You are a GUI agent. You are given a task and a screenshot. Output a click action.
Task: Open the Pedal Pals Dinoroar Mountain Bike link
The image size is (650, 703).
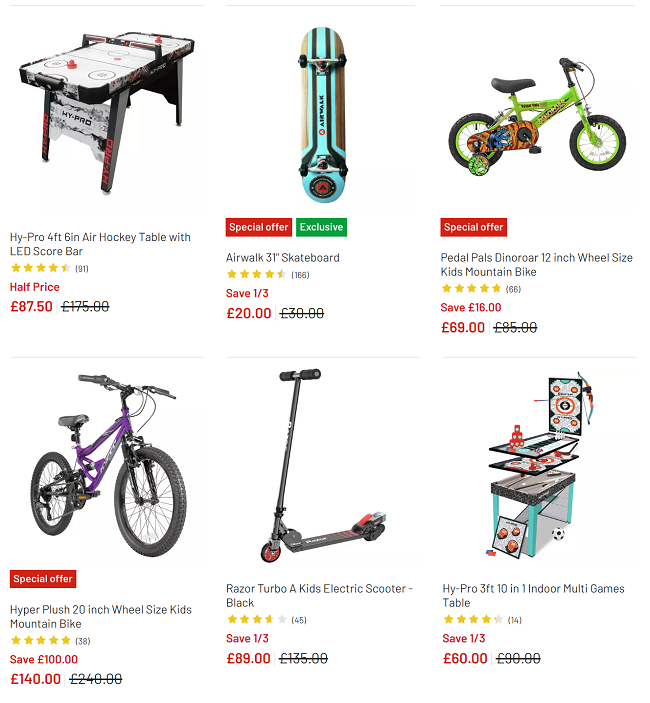(x=536, y=265)
